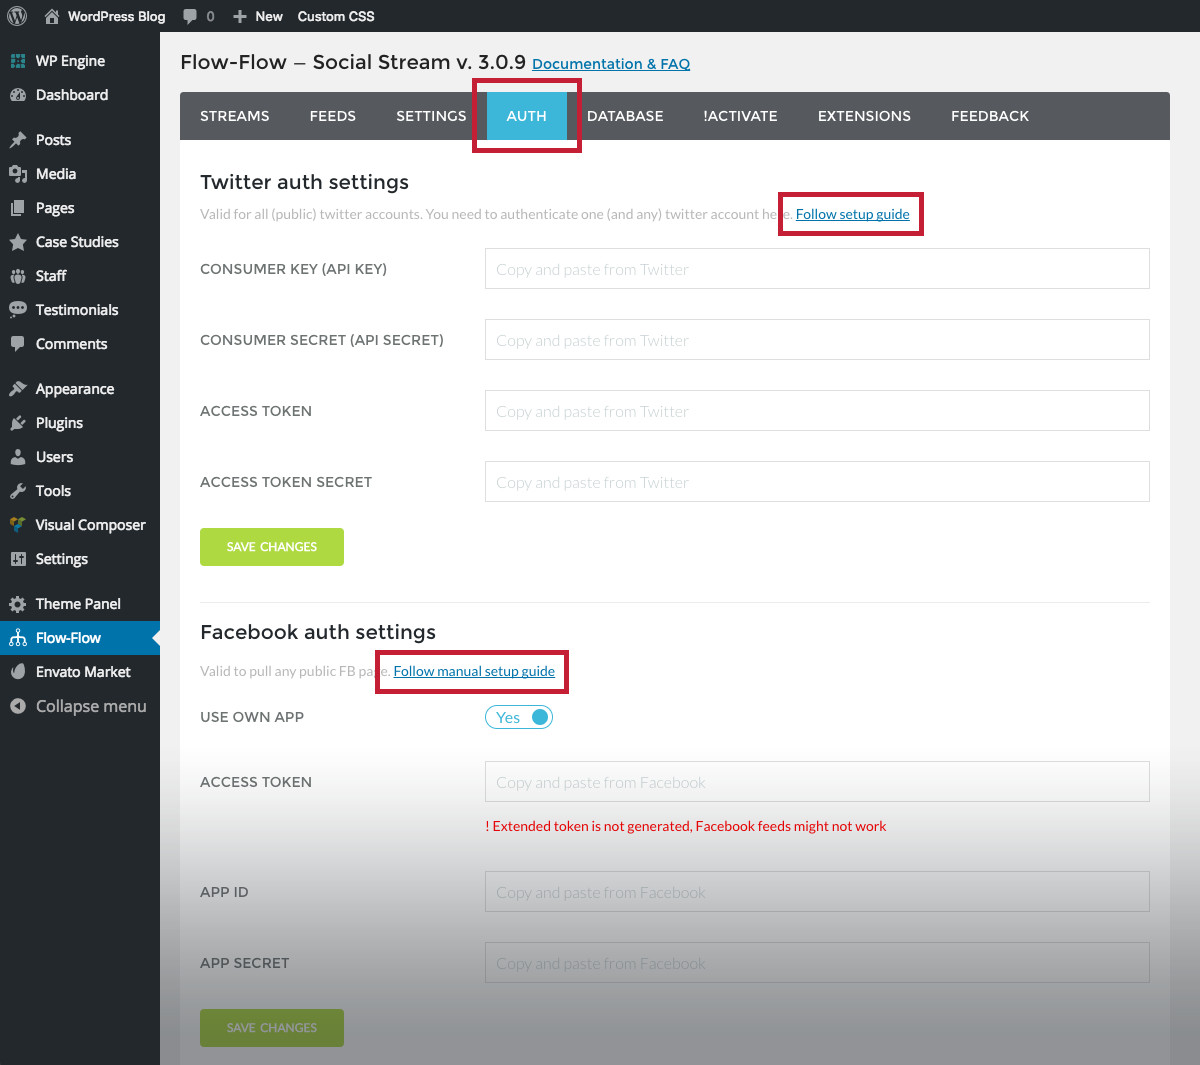The width and height of the screenshot is (1200, 1065).
Task: Open the Twitter Follow setup guide link
Action: click(853, 214)
